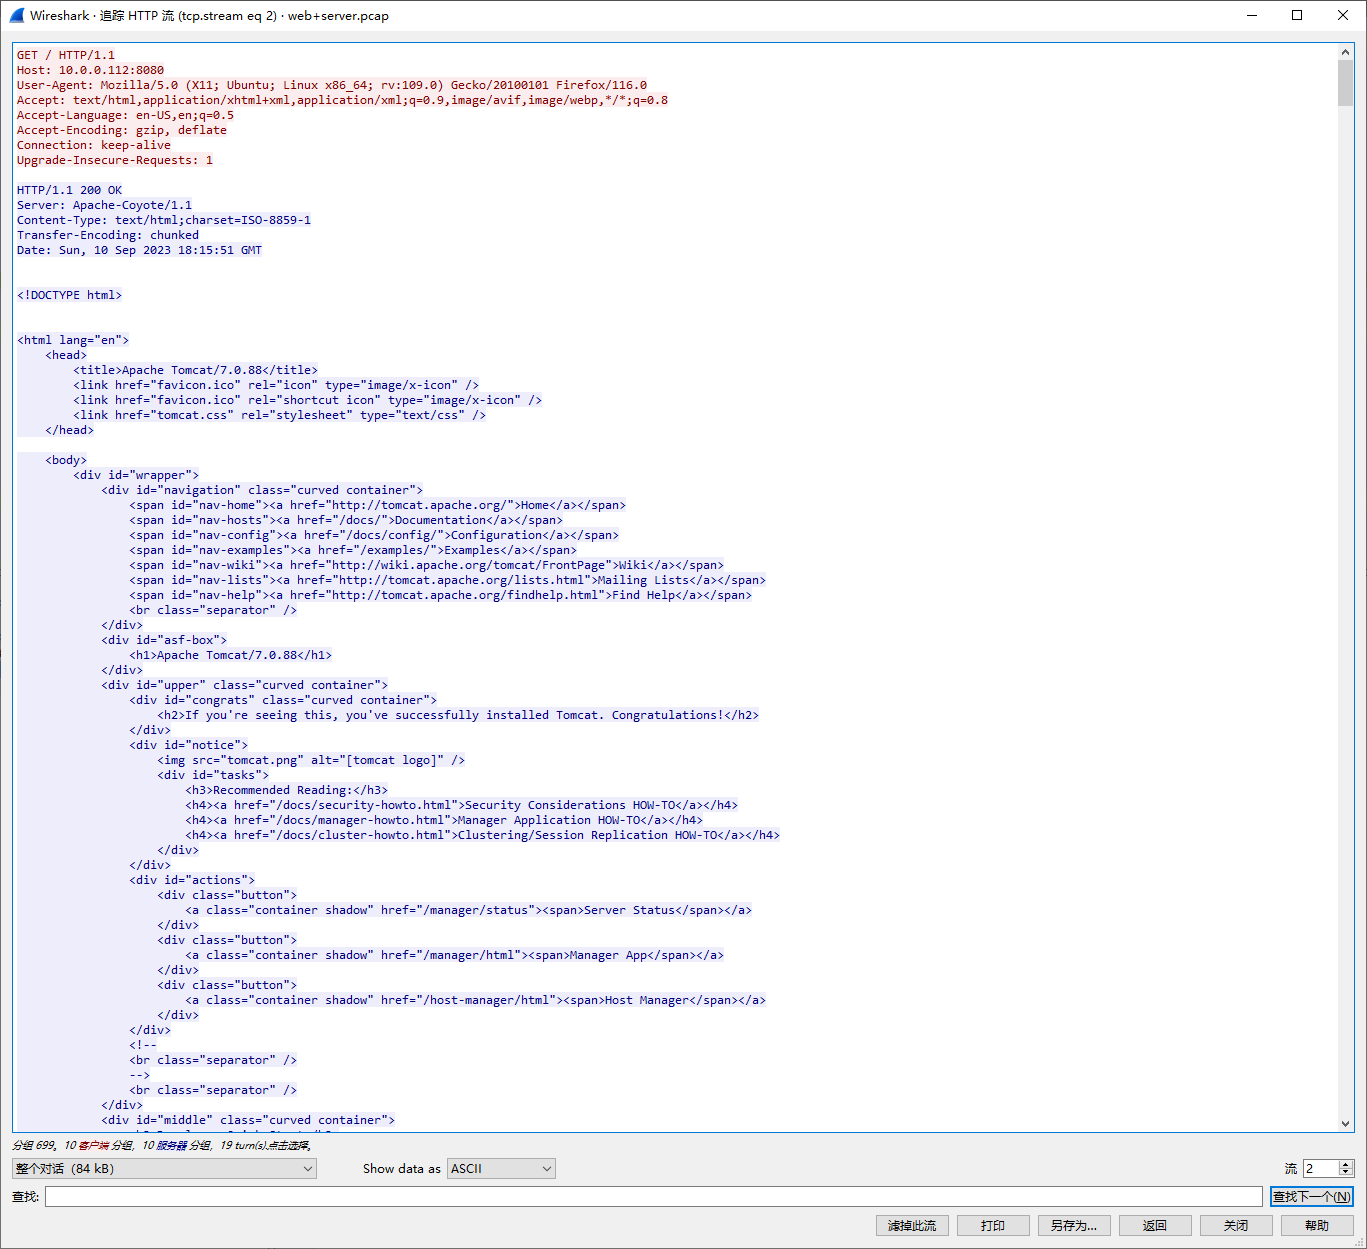
Task: Click the scrollbar up arrow of stream pane
Action: [x=1345, y=51]
